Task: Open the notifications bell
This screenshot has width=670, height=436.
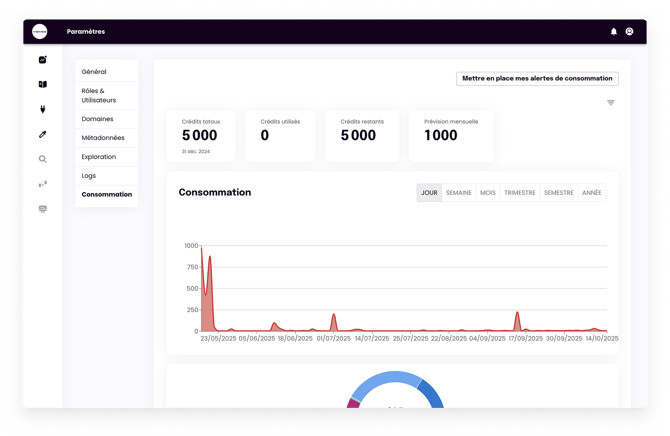Action: 614,32
